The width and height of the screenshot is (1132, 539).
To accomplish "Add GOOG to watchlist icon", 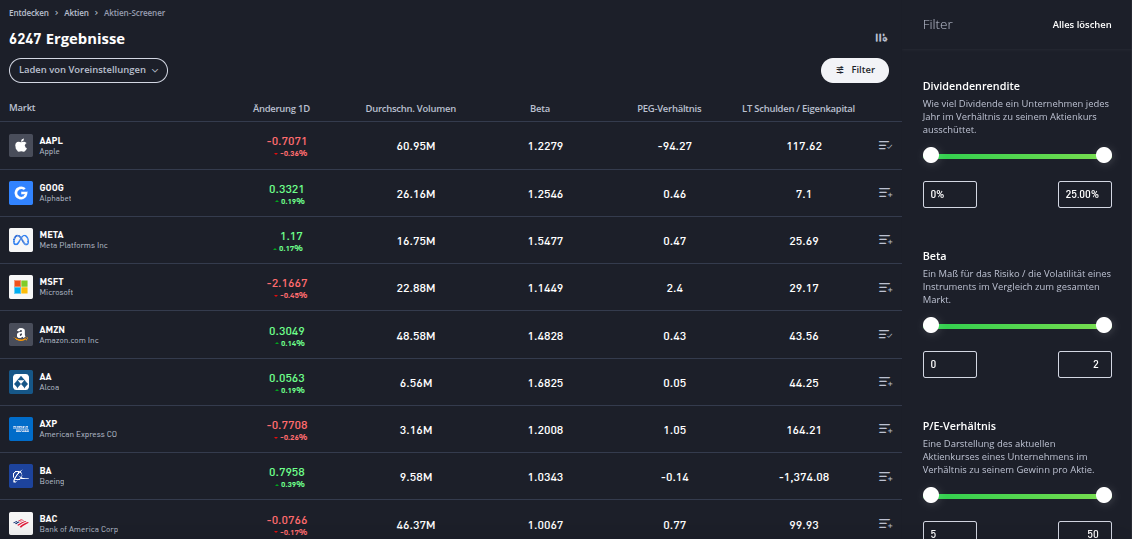I will click(885, 193).
